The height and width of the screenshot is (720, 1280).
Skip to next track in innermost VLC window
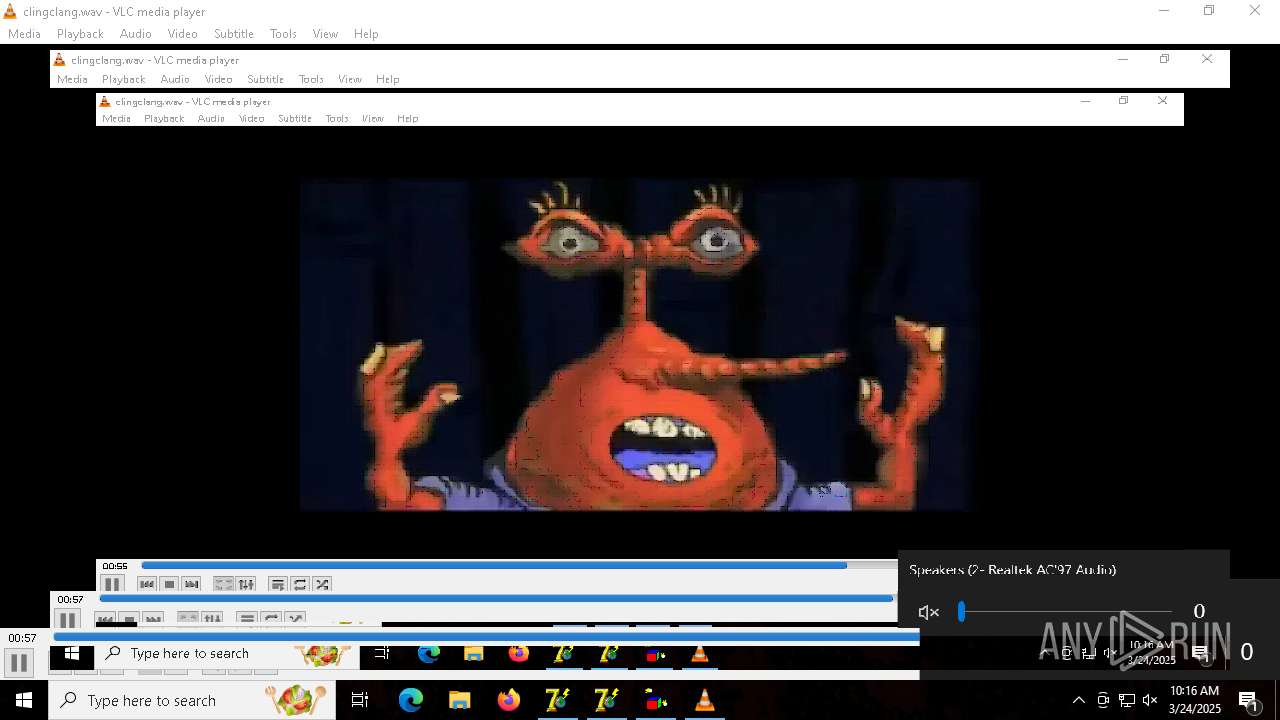click(x=191, y=584)
